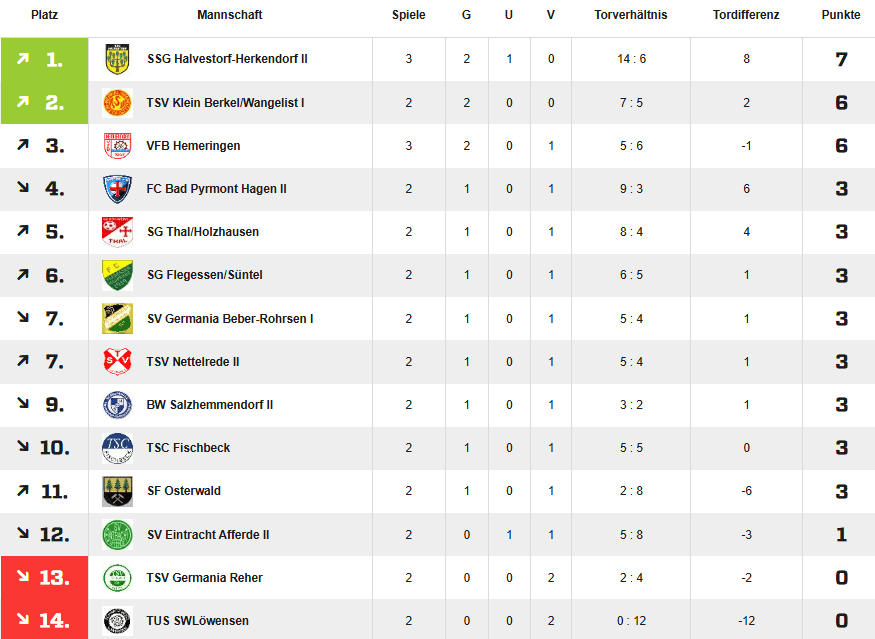This screenshot has height=639, width=875.
Task: Click the SG Thal/Holzhausen club logo
Action: click(x=117, y=232)
